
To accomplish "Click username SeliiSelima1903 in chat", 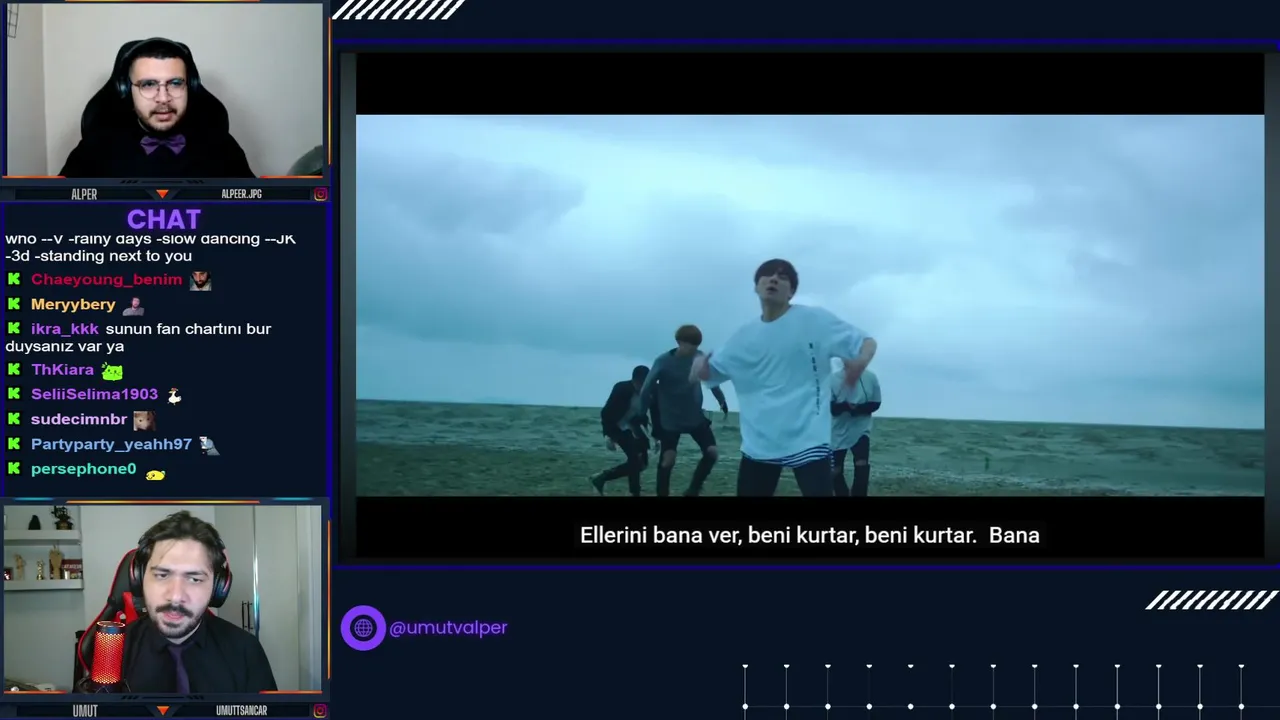I will [94, 395].
